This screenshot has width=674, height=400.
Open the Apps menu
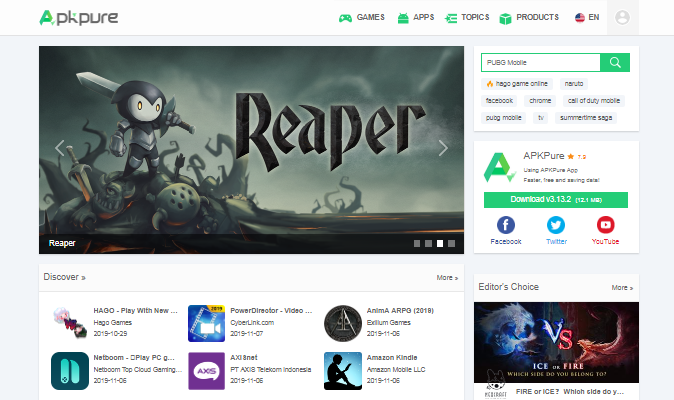point(423,18)
